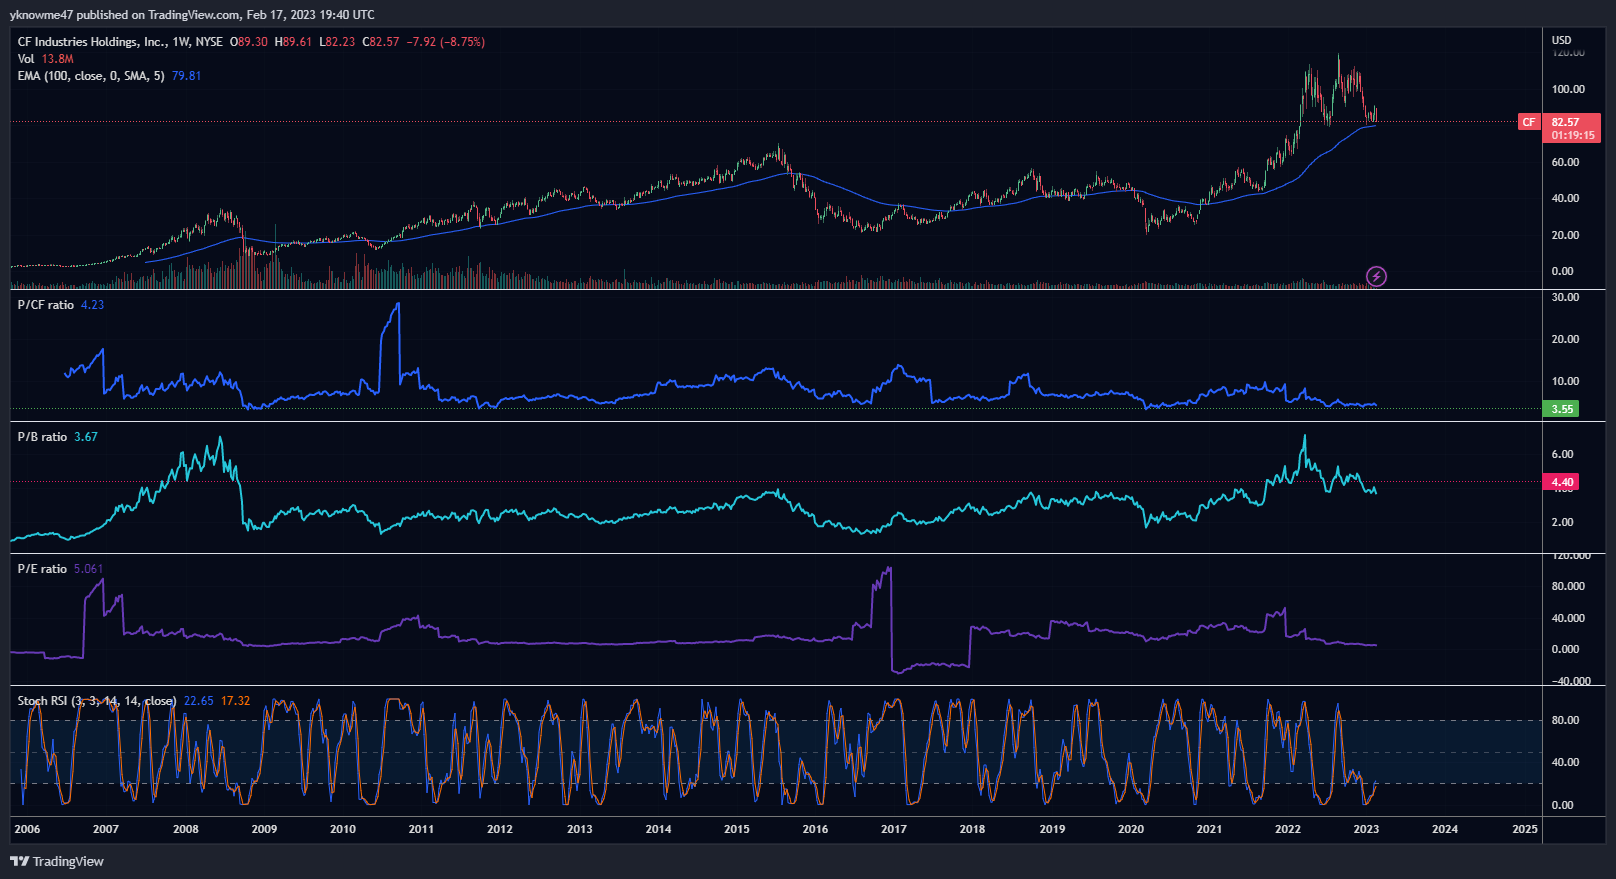1616x879 pixels.
Task: Click the 2012 year label on time axis
Action: [499, 829]
